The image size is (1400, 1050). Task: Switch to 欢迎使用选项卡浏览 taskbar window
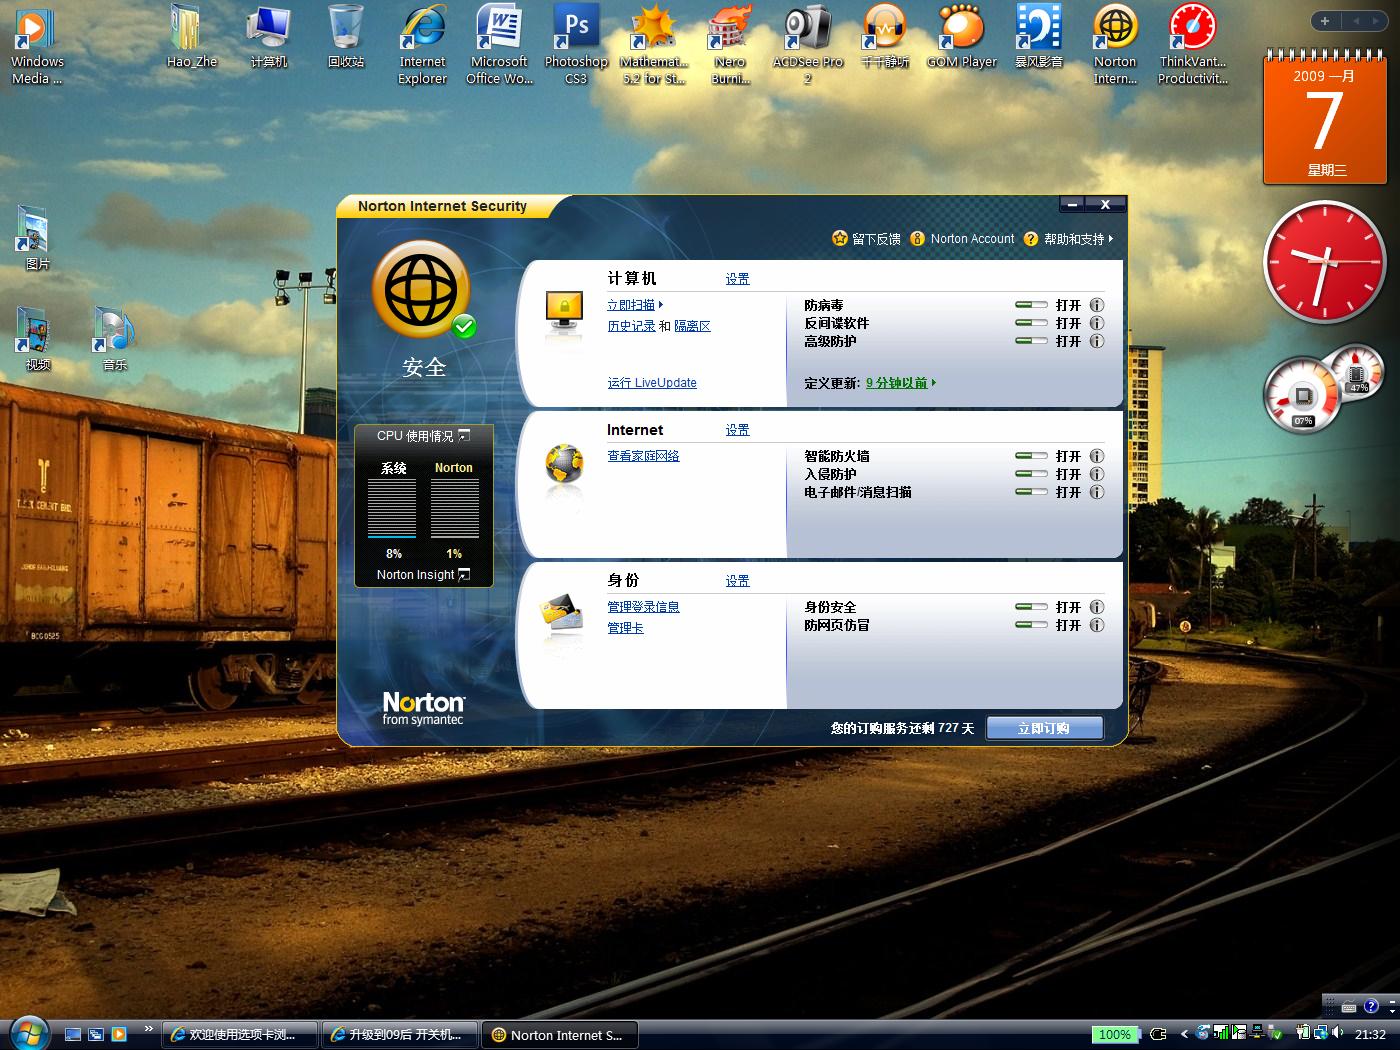[x=241, y=1035]
